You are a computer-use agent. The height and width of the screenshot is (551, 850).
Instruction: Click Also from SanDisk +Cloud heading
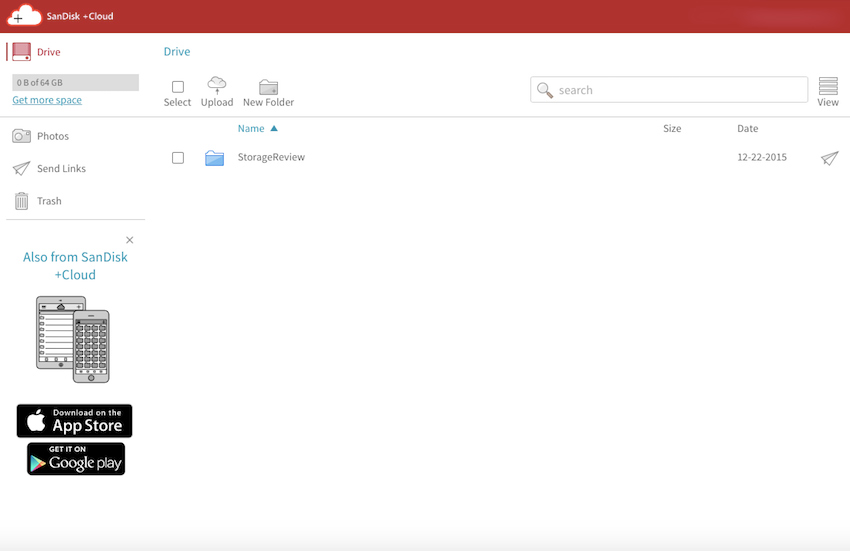click(x=75, y=266)
